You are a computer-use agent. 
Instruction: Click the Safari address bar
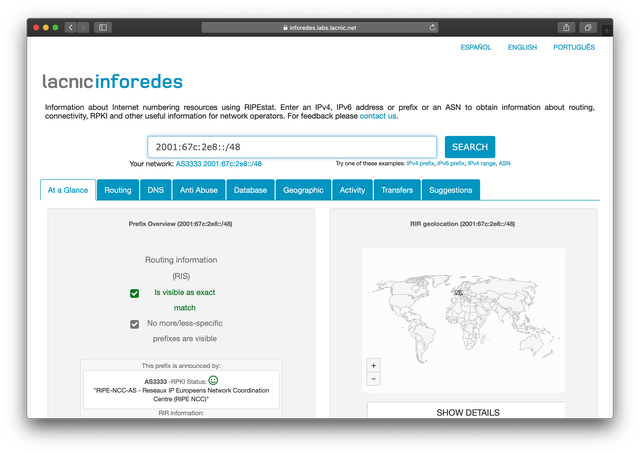[320, 28]
